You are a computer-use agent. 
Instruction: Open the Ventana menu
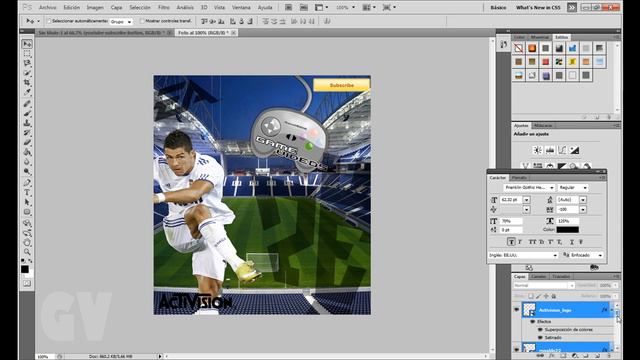click(x=241, y=7)
